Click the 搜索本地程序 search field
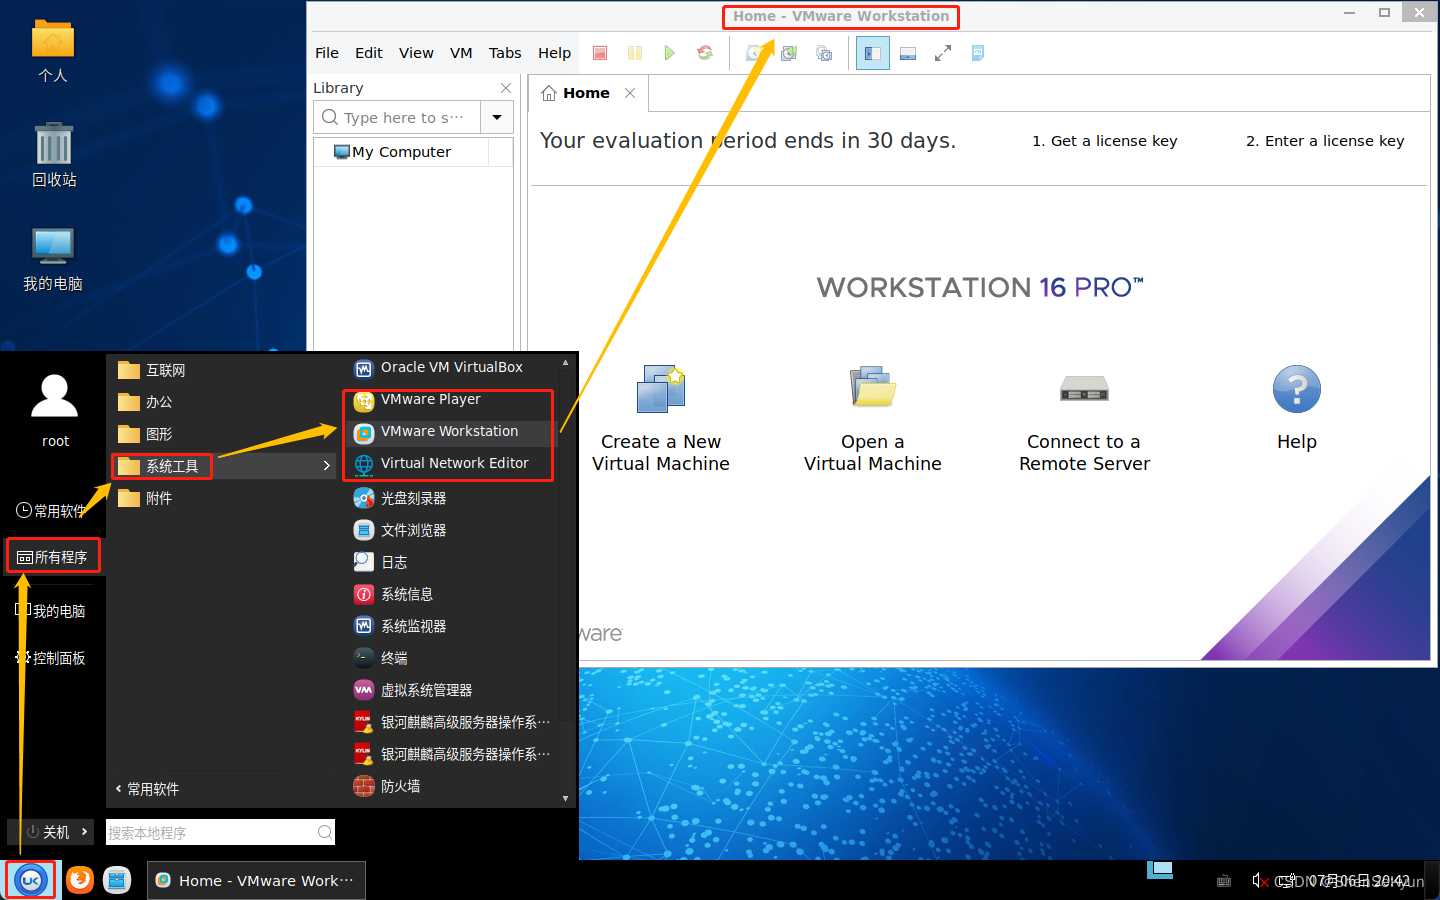 click(x=220, y=832)
